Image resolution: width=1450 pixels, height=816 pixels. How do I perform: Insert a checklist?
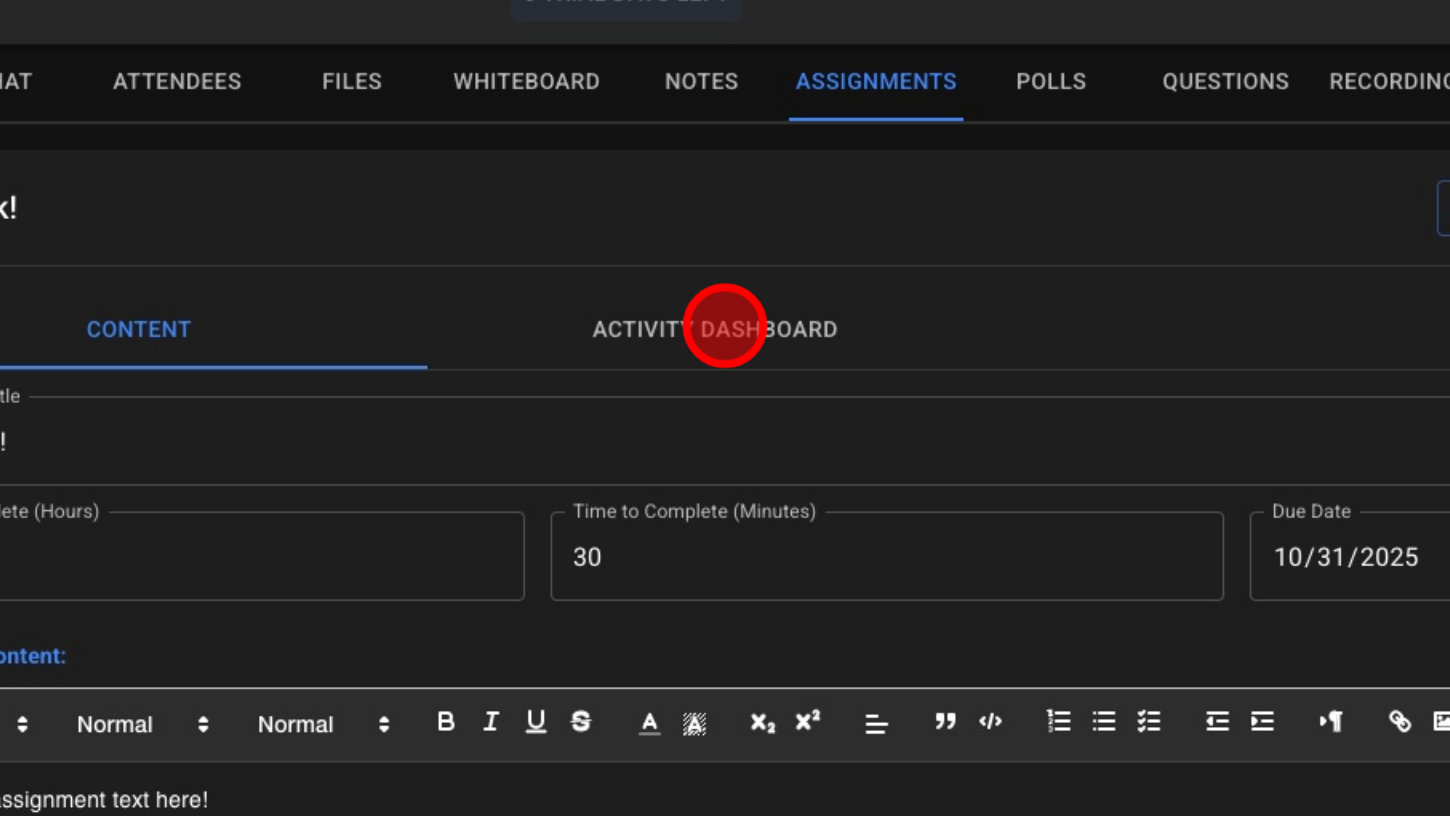pyautogui.click(x=1149, y=722)
